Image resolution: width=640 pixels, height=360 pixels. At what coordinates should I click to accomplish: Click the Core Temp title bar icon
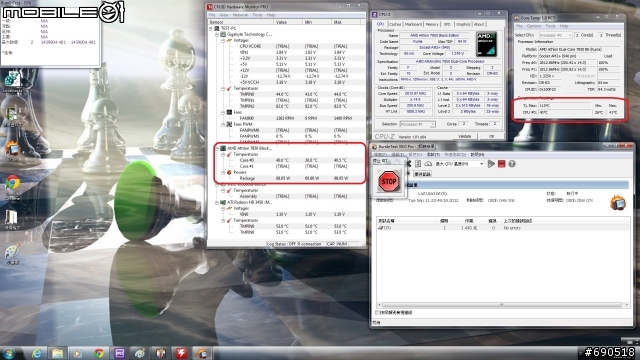click(x=517, y=18)
